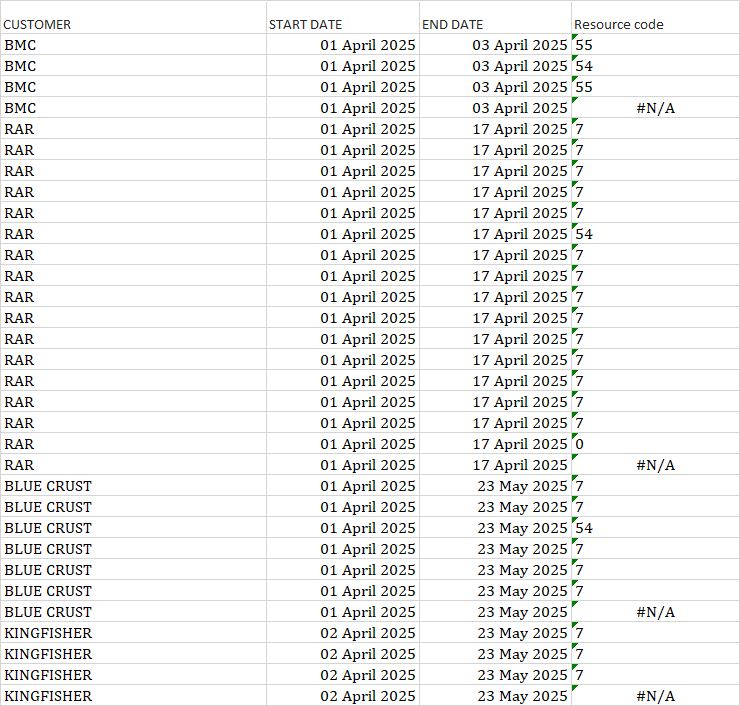This screenshot has height=706, width=740.
Task: Select BLUE CRUST customer cell with code 54
Action: (134, 528)
